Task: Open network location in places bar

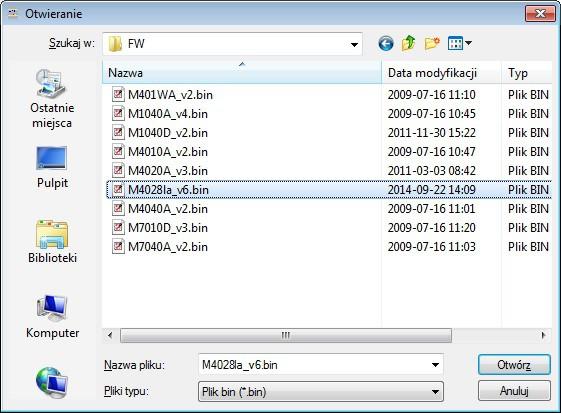Action: [52, 382]
